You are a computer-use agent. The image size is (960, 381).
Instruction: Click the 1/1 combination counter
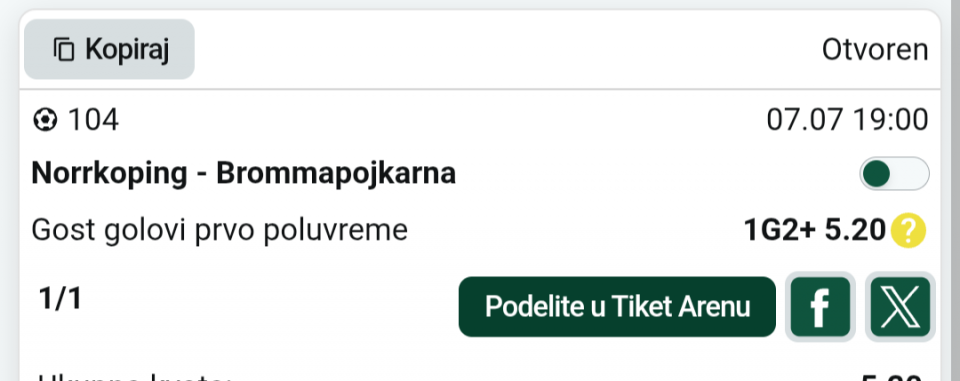click(x=60, y=299)
